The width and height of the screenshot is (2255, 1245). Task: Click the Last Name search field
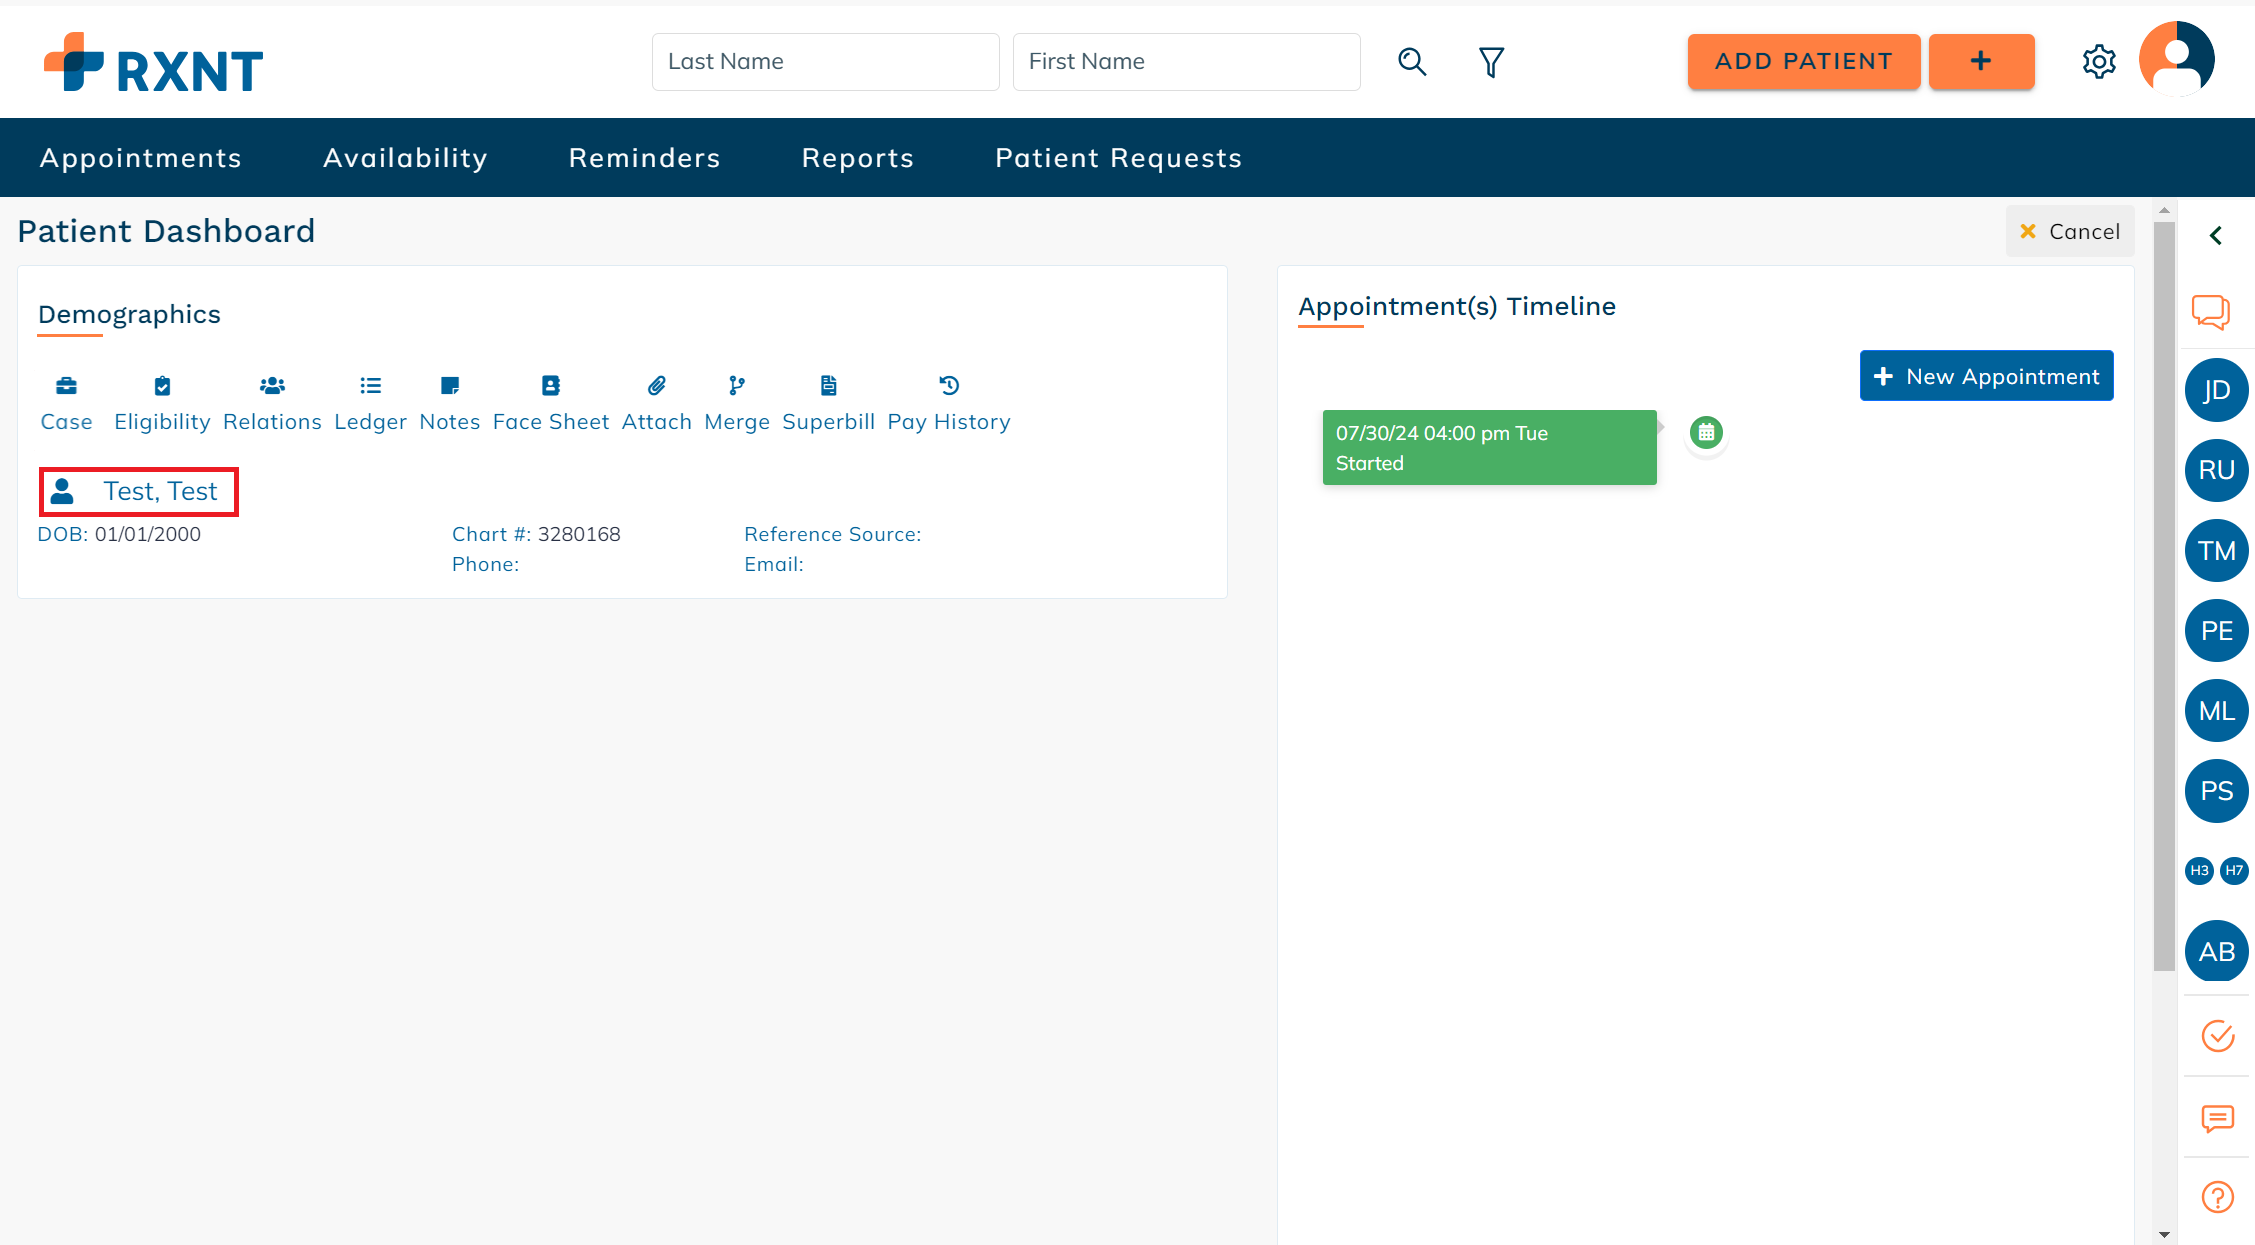tap(825, 62)
